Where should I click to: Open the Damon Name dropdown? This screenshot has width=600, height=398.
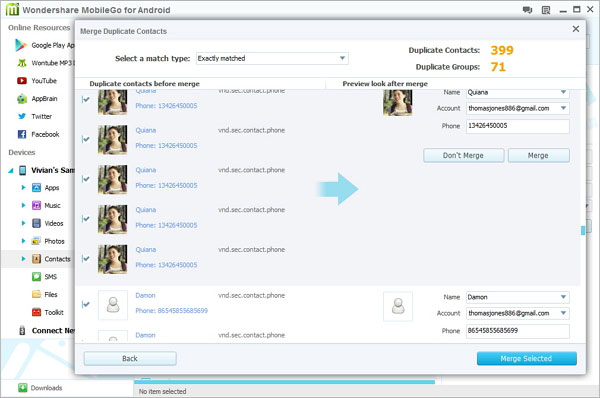pyautogui.click(x=563, y=297)
